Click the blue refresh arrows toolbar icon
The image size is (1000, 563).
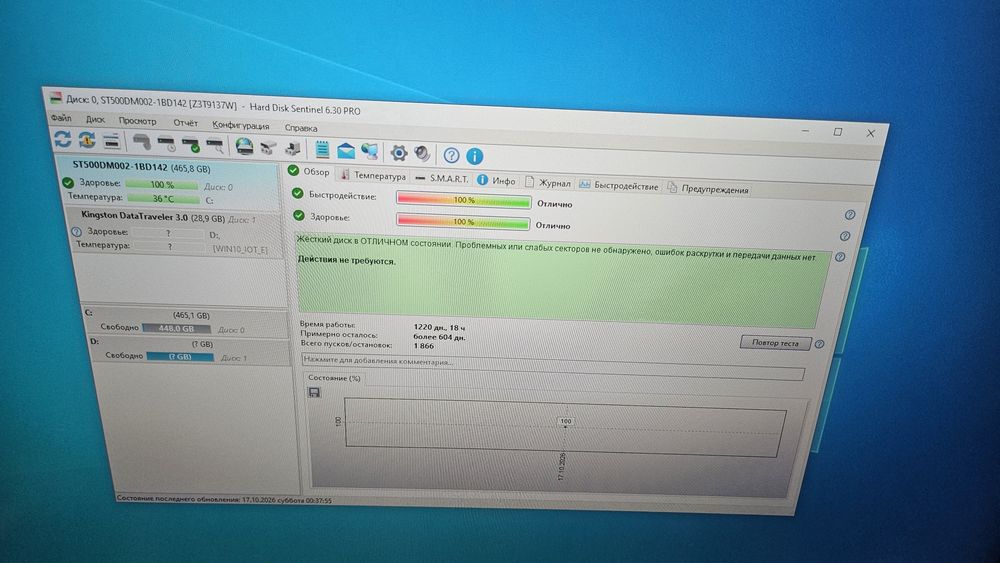coord(62,138)
